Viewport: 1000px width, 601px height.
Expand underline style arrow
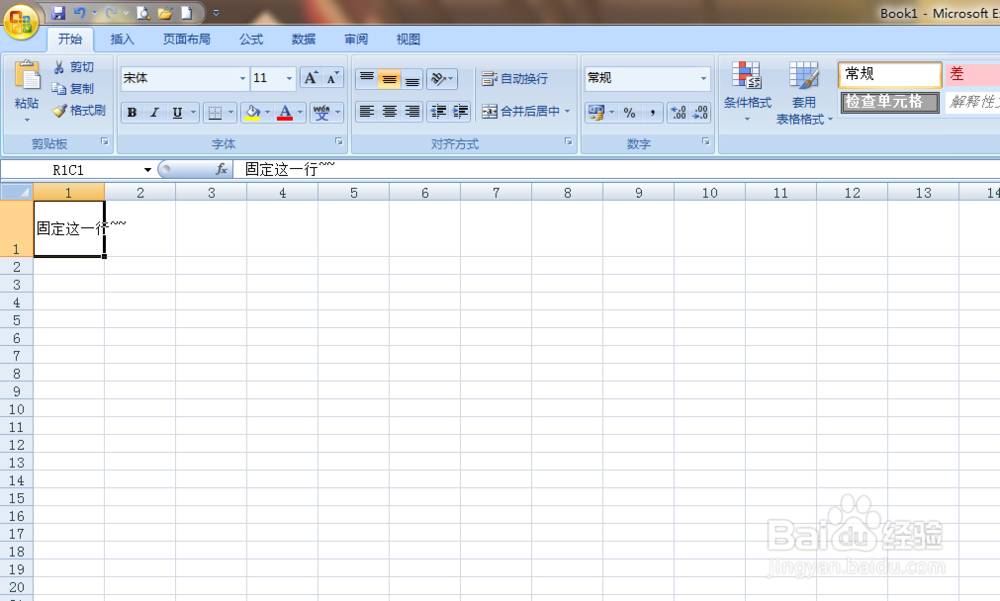click(x=193, y=113)
